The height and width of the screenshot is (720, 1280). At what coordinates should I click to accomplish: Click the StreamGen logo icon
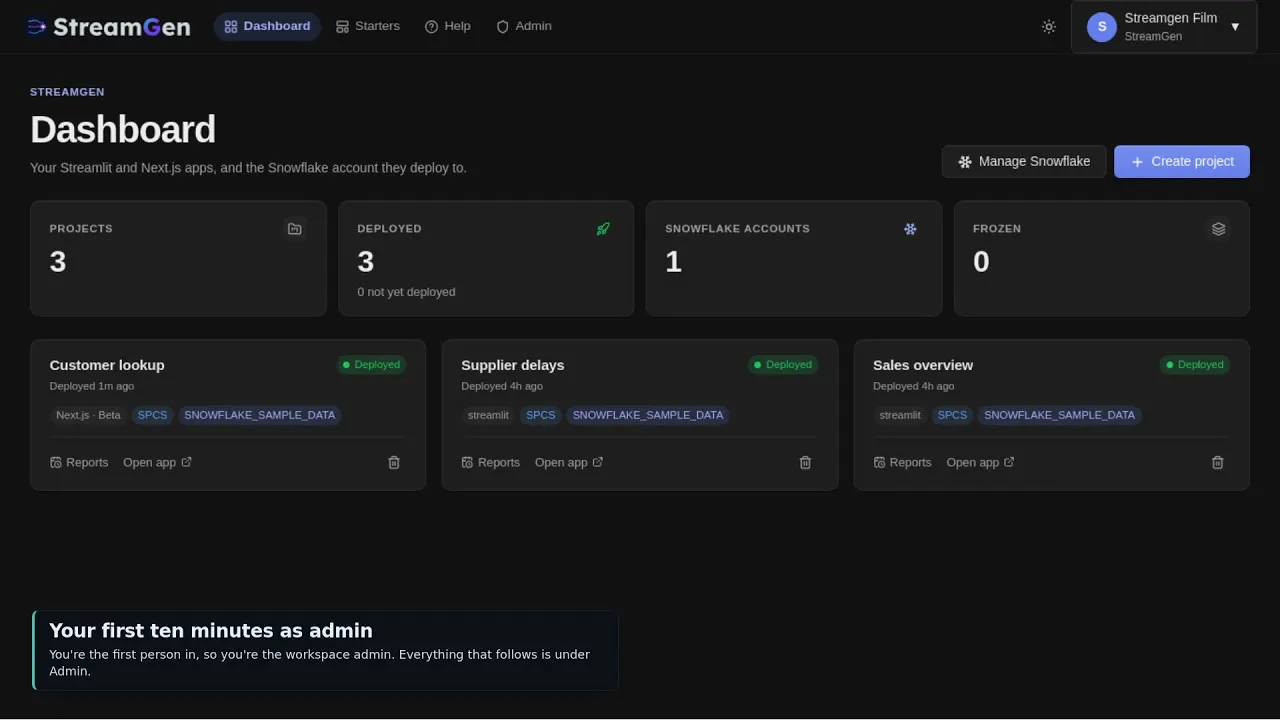(x=37, y=27)
